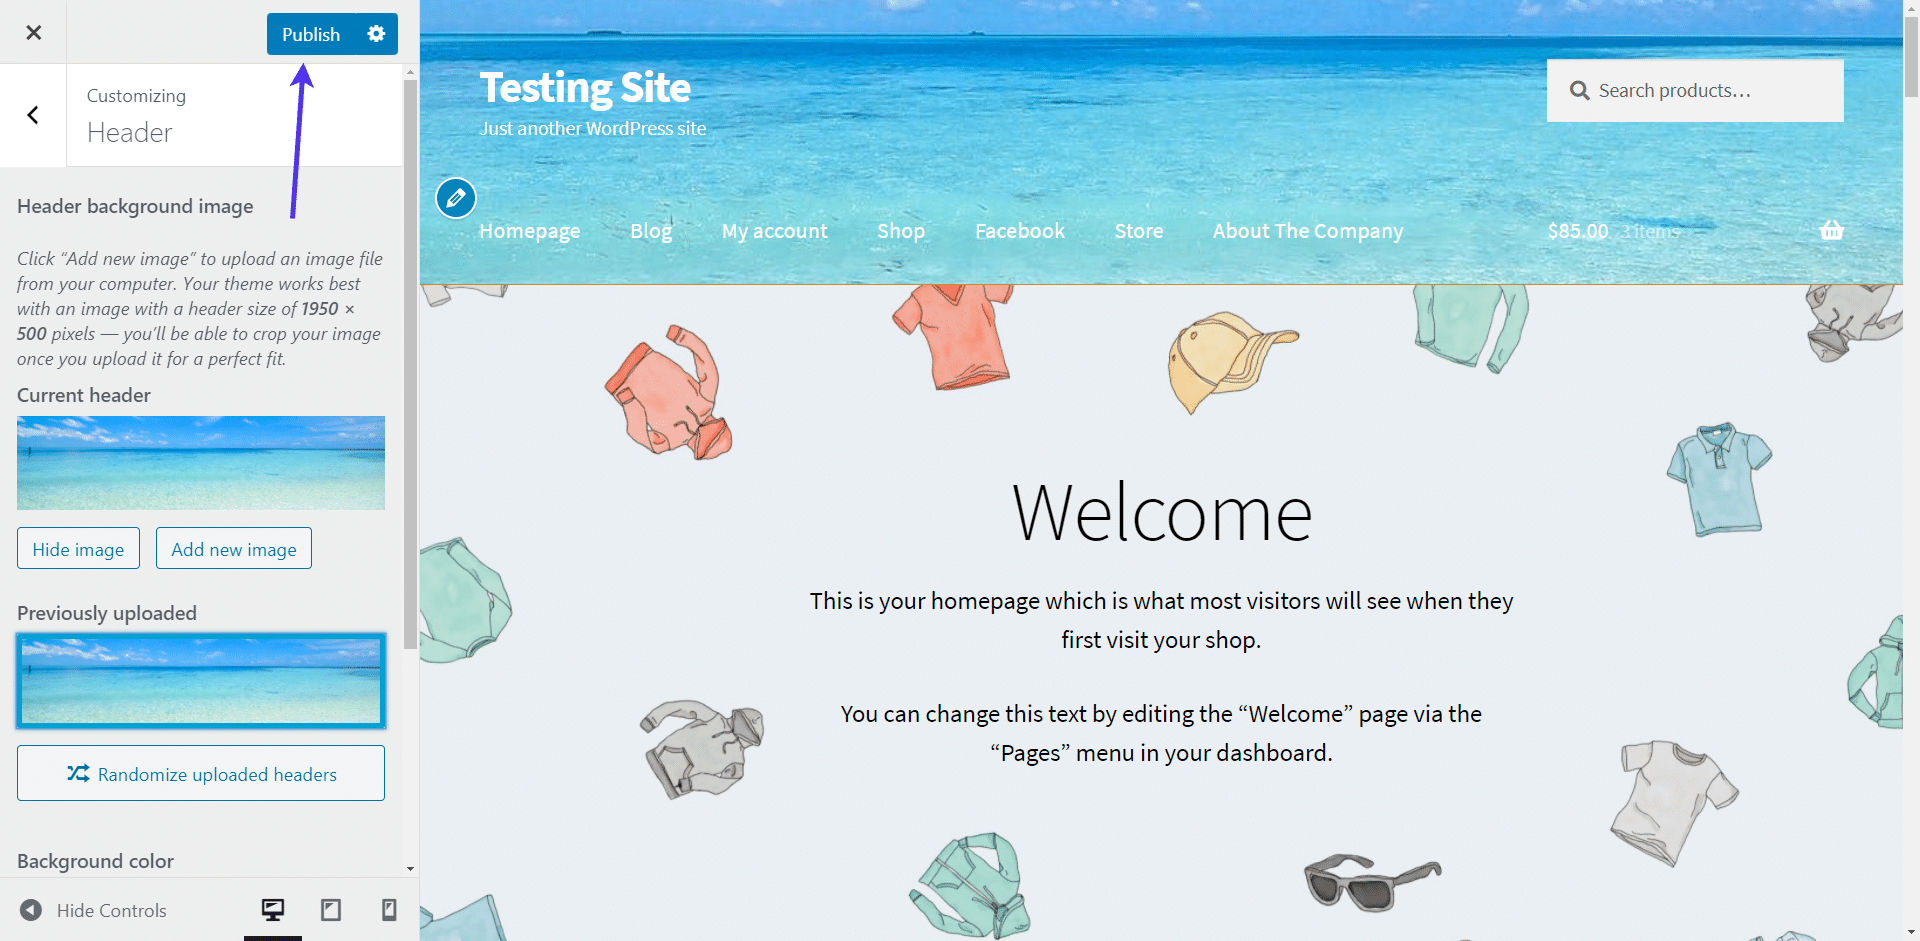Open publish settings gear icon
1920x941 pixels.
click(376, 34)
